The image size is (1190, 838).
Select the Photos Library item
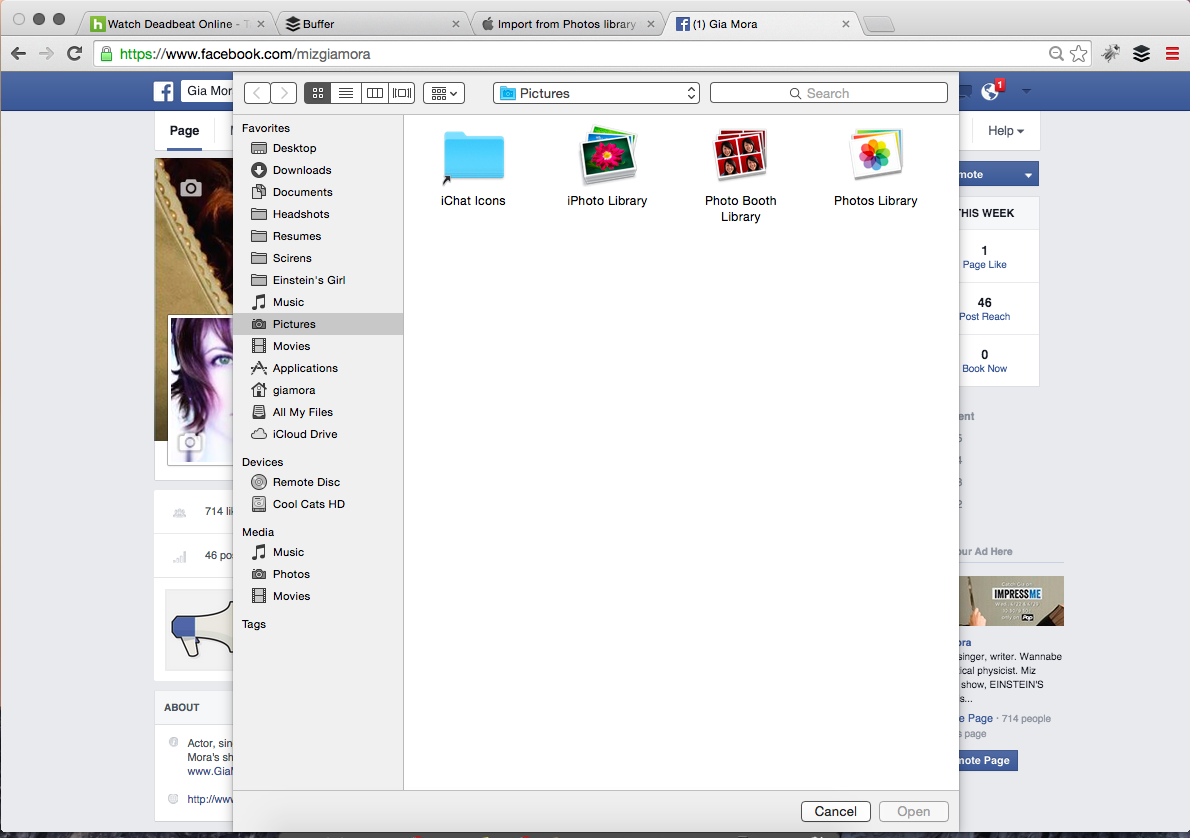(x=875, y=167)
